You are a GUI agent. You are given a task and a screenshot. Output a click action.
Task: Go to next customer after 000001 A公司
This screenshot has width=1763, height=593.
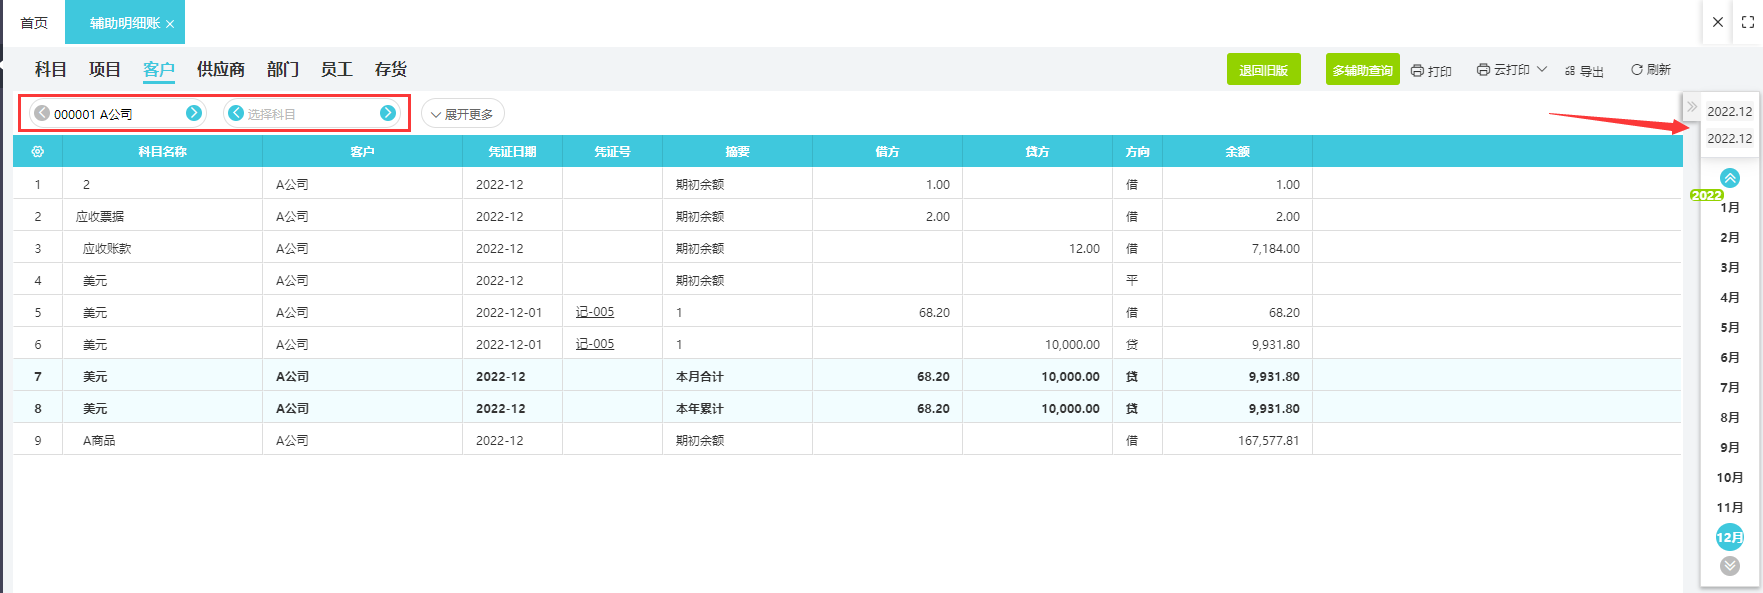pyautogui.click(x=194, y=113)
